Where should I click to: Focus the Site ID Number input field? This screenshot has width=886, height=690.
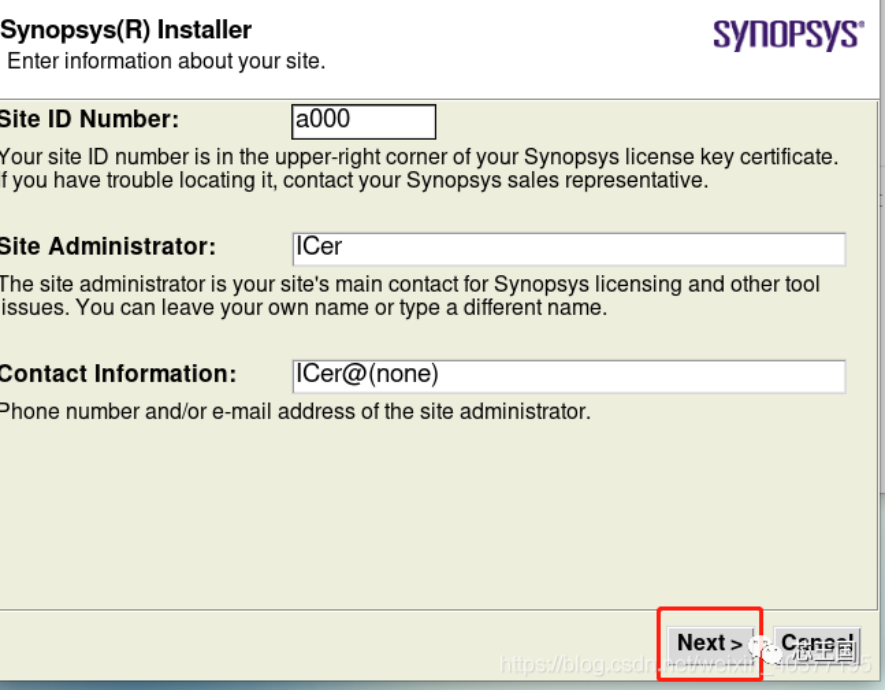click(364, 121)
